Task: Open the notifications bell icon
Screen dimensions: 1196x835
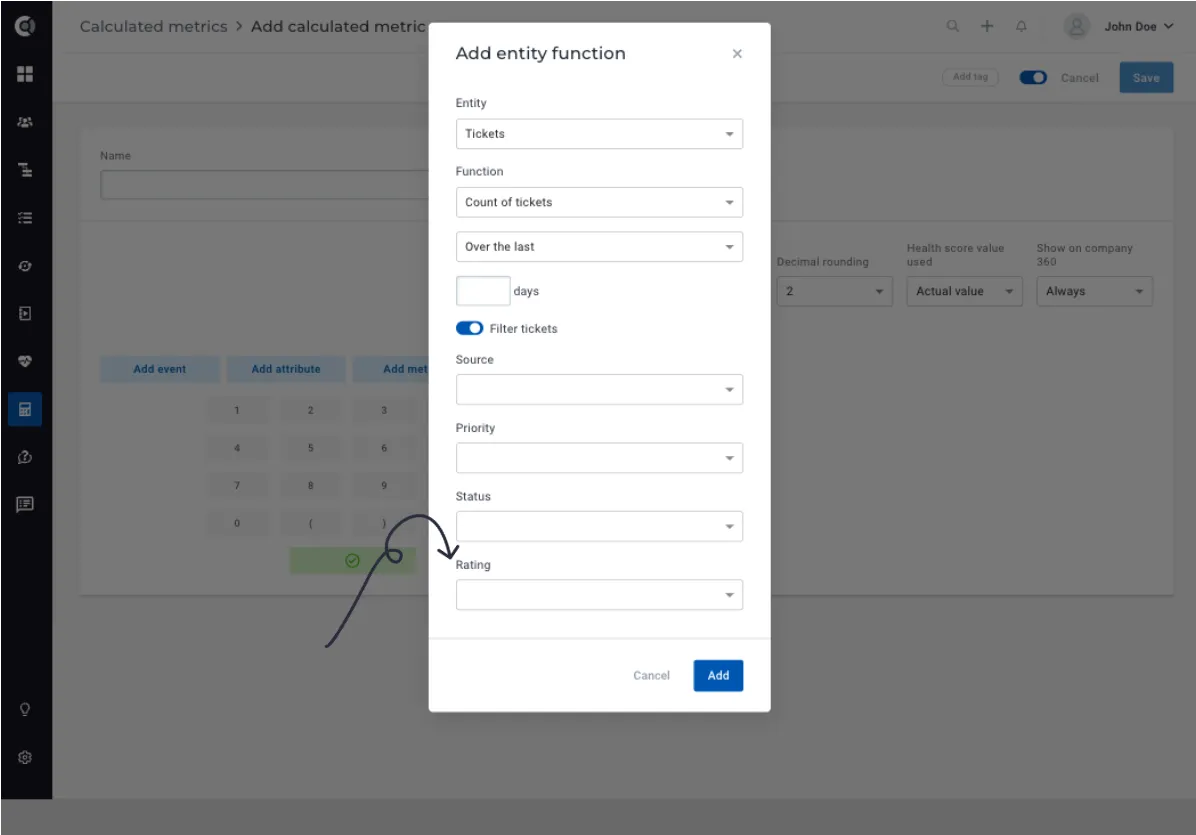Action: coord(1021,26)
